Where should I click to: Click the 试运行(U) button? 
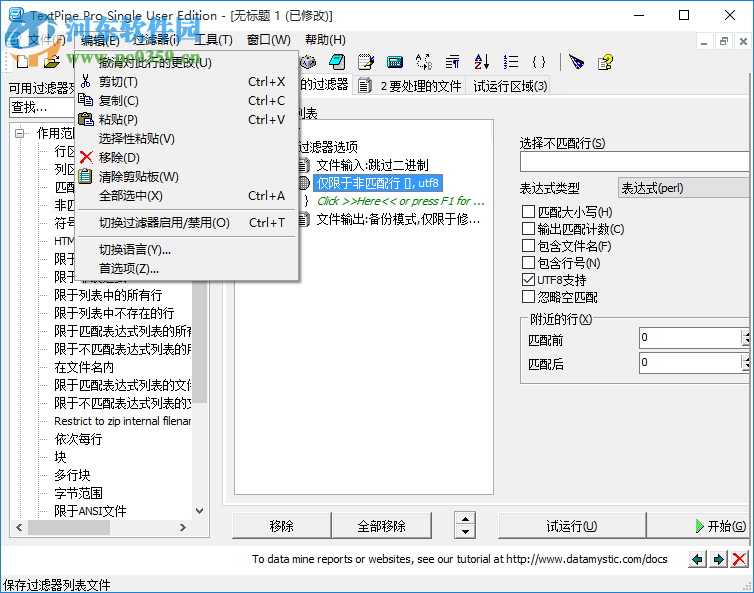571,526
